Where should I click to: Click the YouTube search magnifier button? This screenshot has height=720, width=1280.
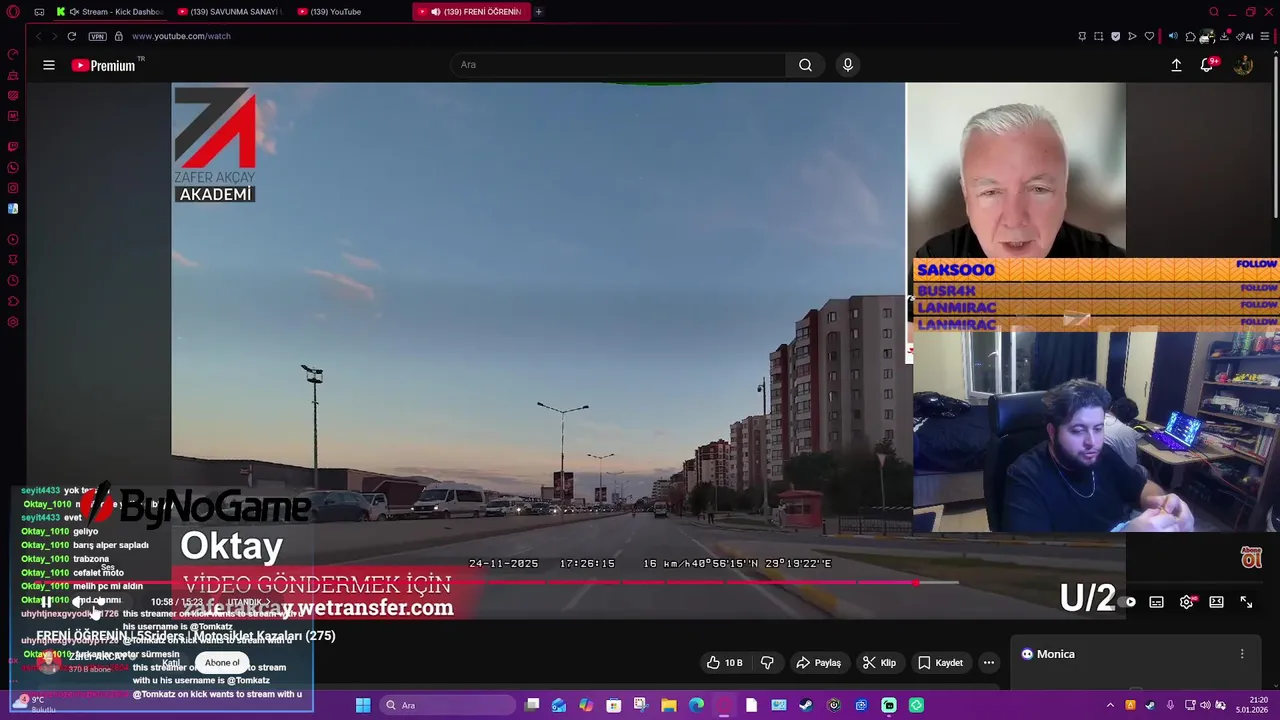click(x=805, y=65)
